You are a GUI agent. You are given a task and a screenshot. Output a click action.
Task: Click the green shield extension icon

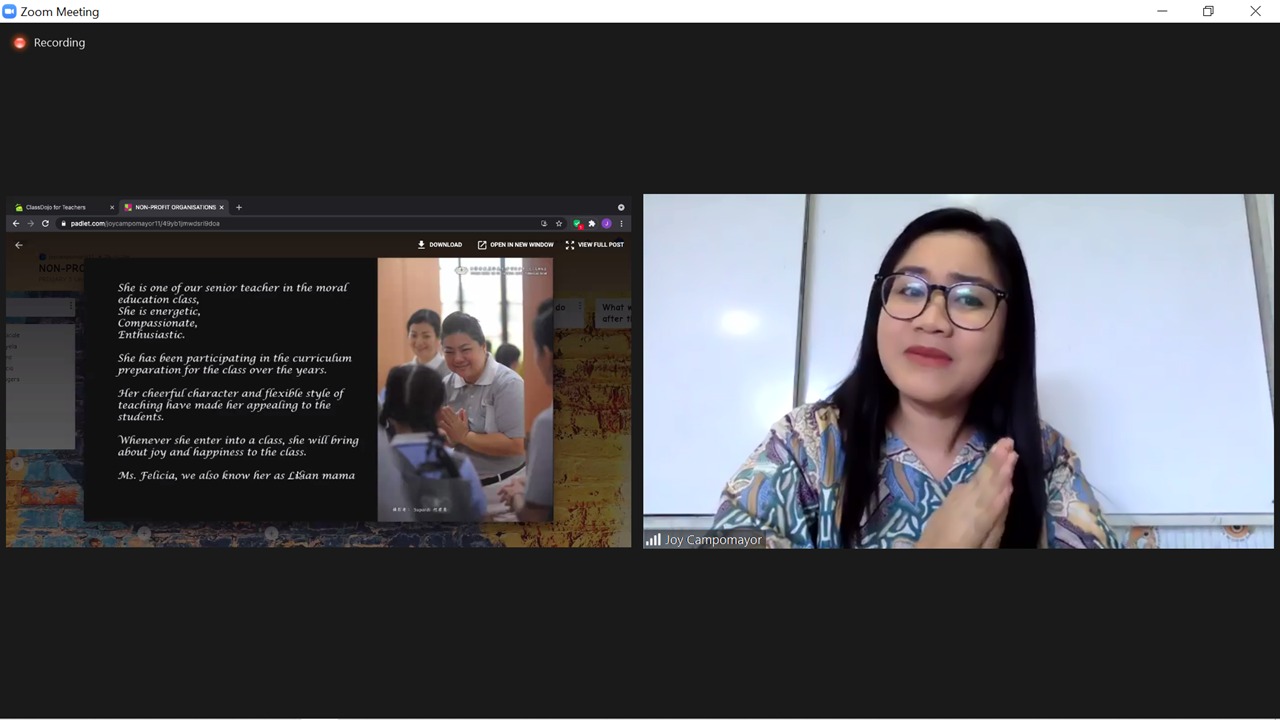pyautogui.click(x=577, y=223)
